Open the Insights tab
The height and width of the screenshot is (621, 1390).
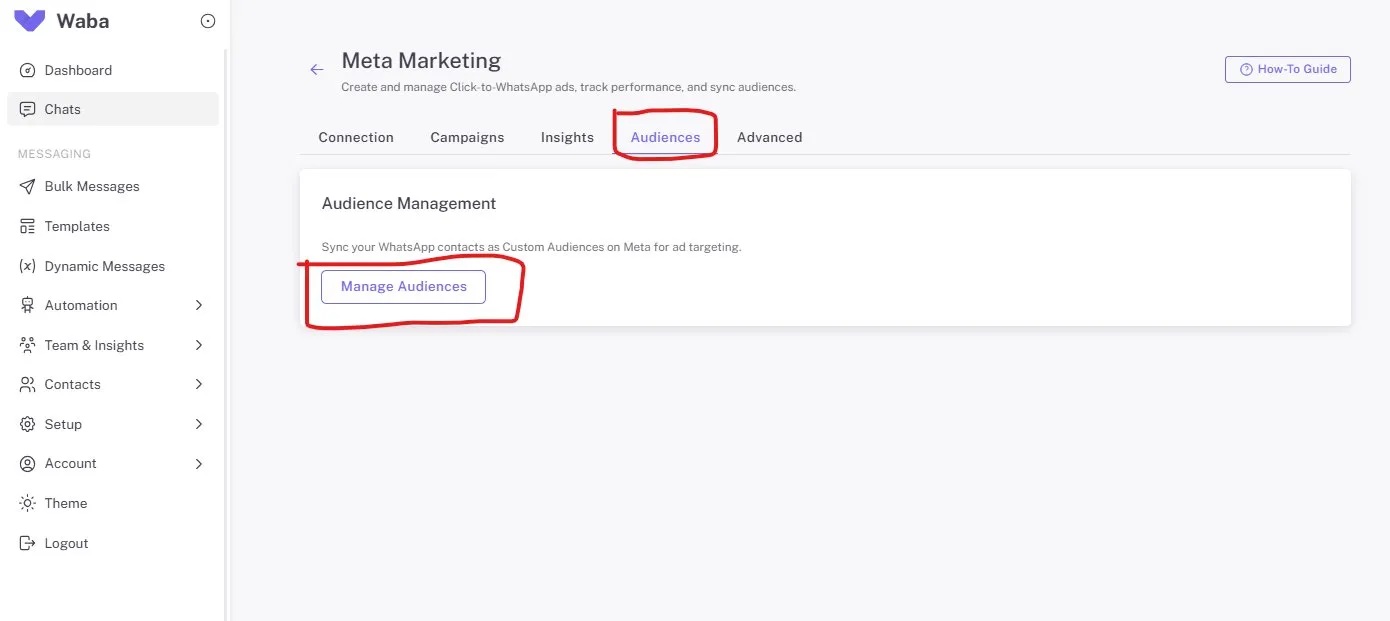pos(567,137)
